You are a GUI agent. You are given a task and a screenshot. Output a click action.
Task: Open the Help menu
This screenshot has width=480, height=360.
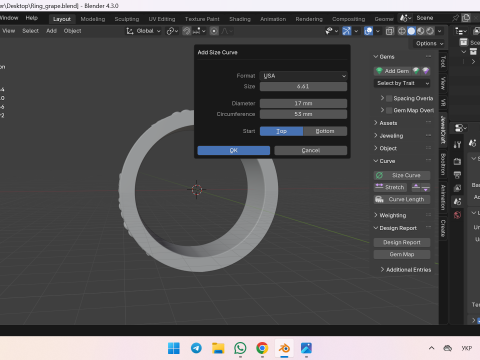[x=32, y=18]
